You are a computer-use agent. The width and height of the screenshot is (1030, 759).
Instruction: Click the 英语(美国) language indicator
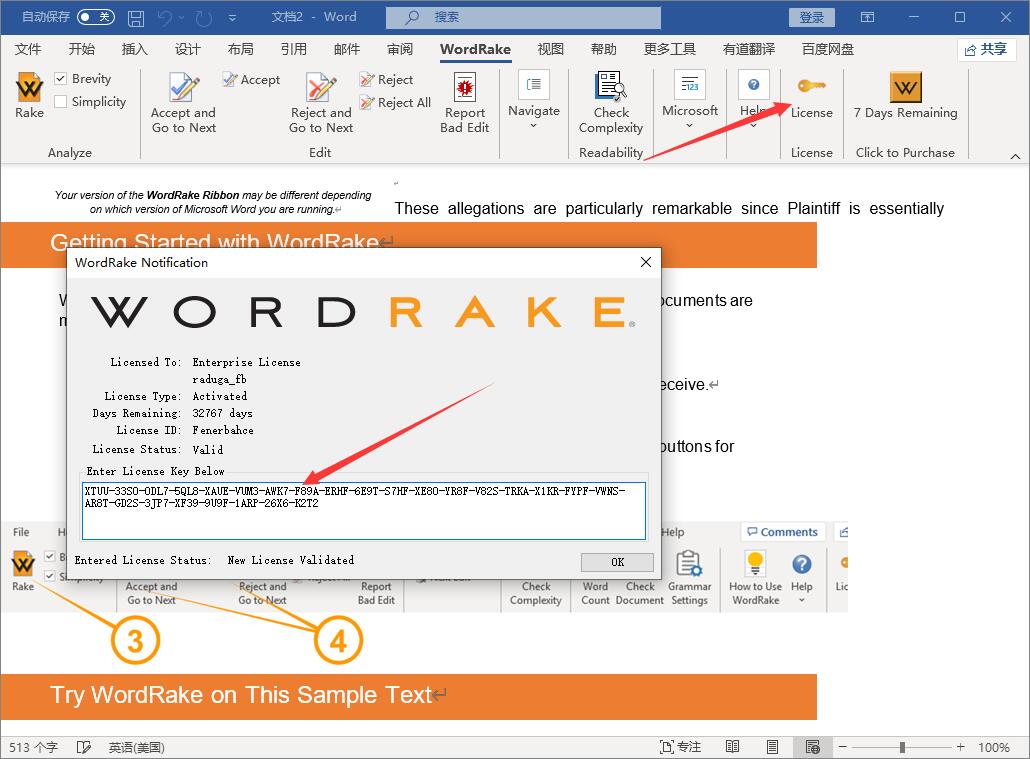137,747
